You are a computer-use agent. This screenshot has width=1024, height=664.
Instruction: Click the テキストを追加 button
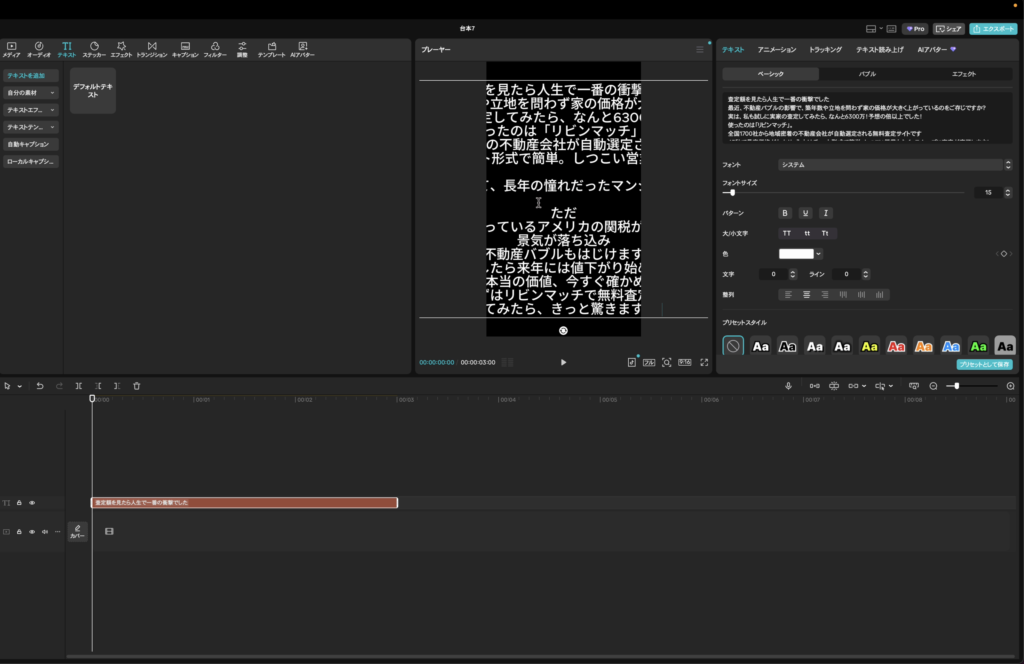coord(31,76)
